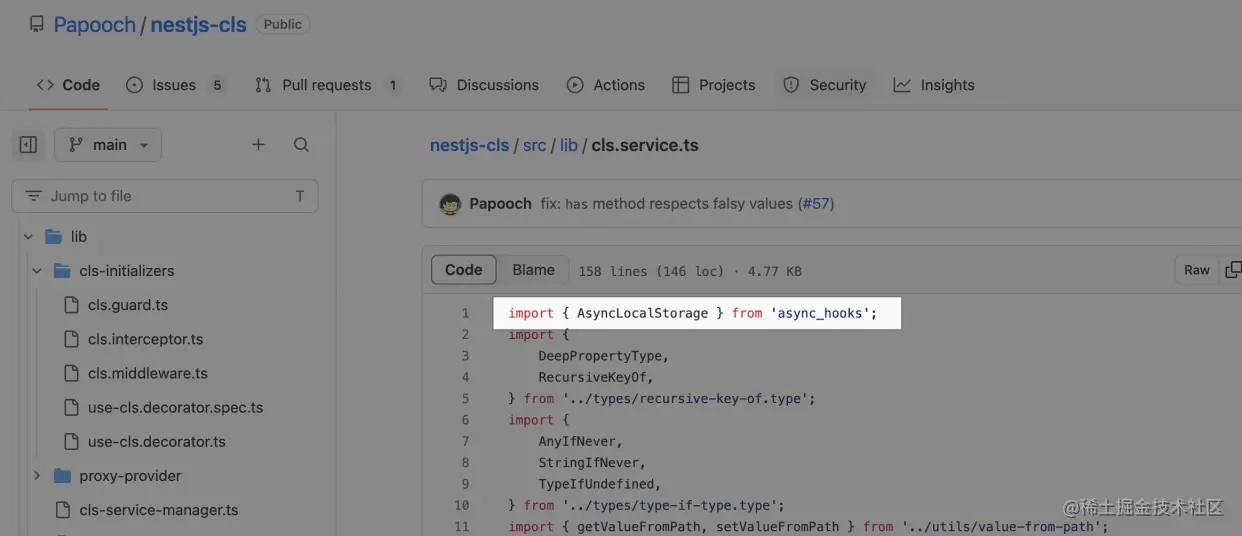Click the add file plus icon
The height and width of the screenshot is (536, 1242).
tap(258, 145)
